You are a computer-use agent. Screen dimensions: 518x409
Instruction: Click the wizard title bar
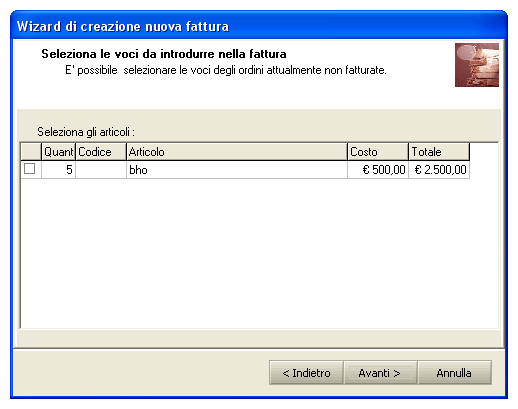(x=259, y=26)
